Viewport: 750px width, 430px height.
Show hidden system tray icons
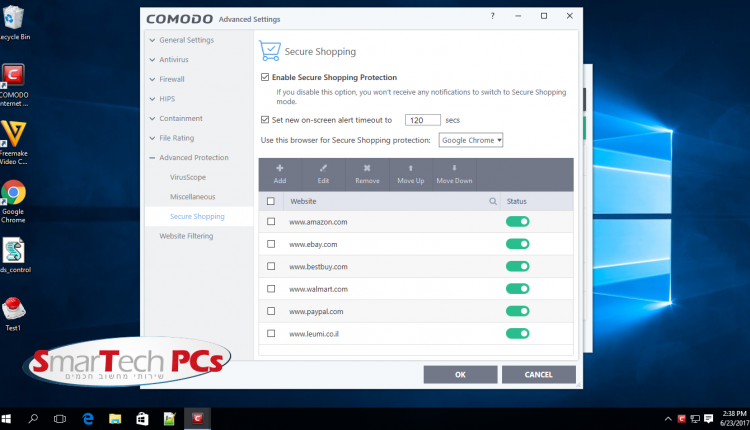(668, 419)
